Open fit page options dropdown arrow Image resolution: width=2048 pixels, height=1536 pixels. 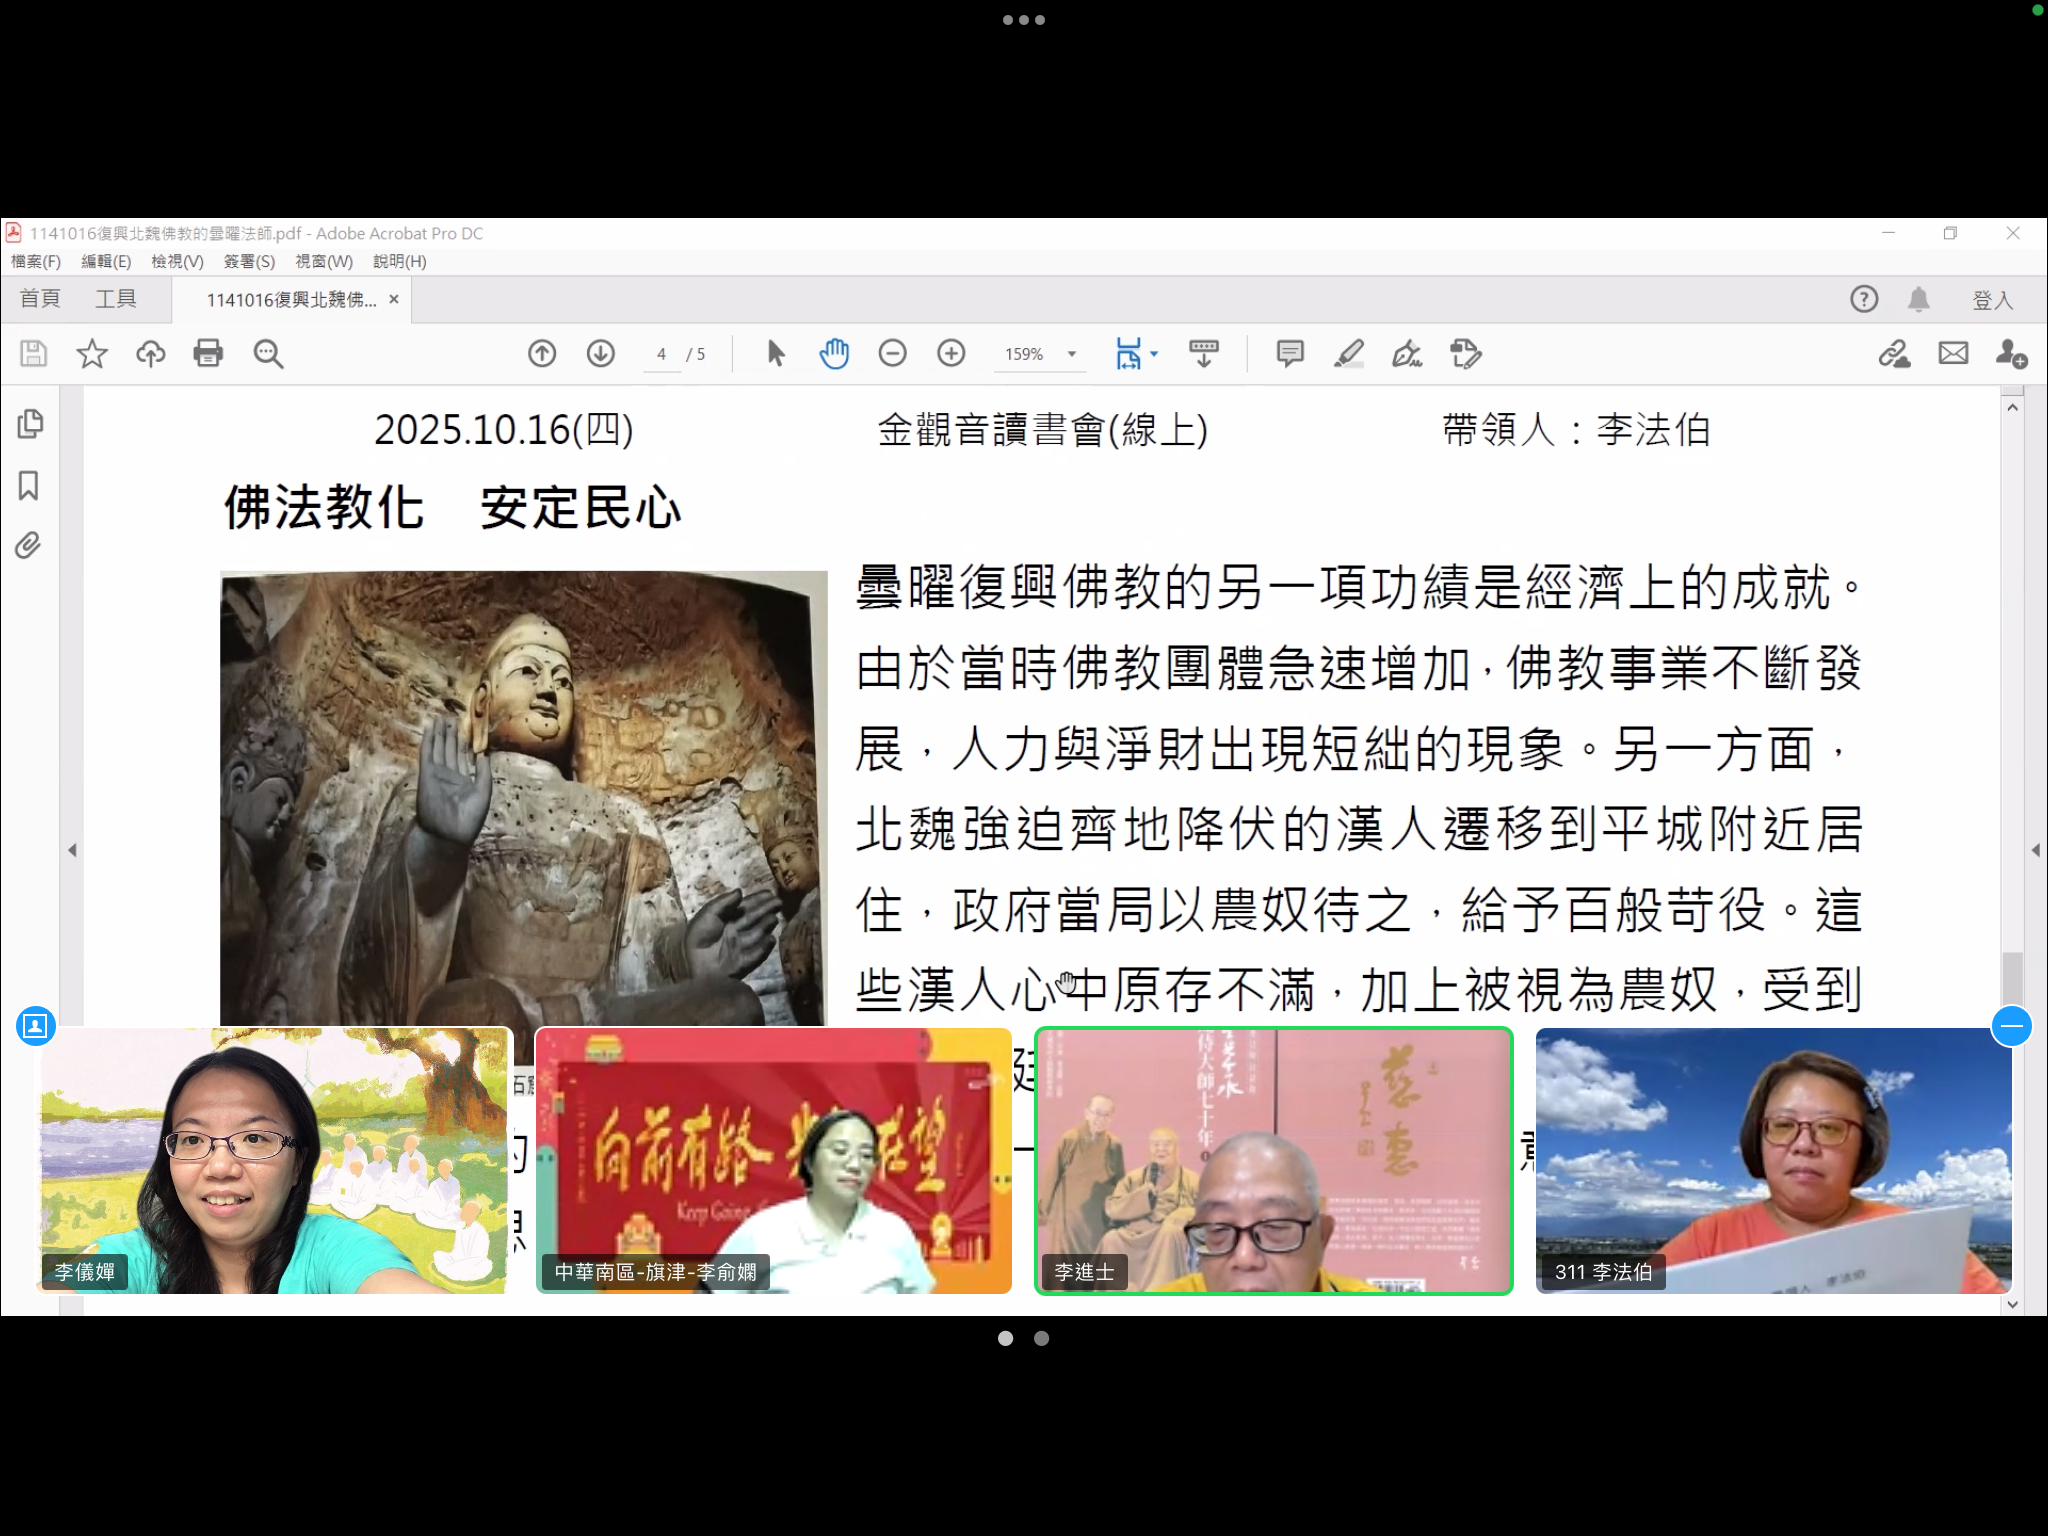(1154, 354)
